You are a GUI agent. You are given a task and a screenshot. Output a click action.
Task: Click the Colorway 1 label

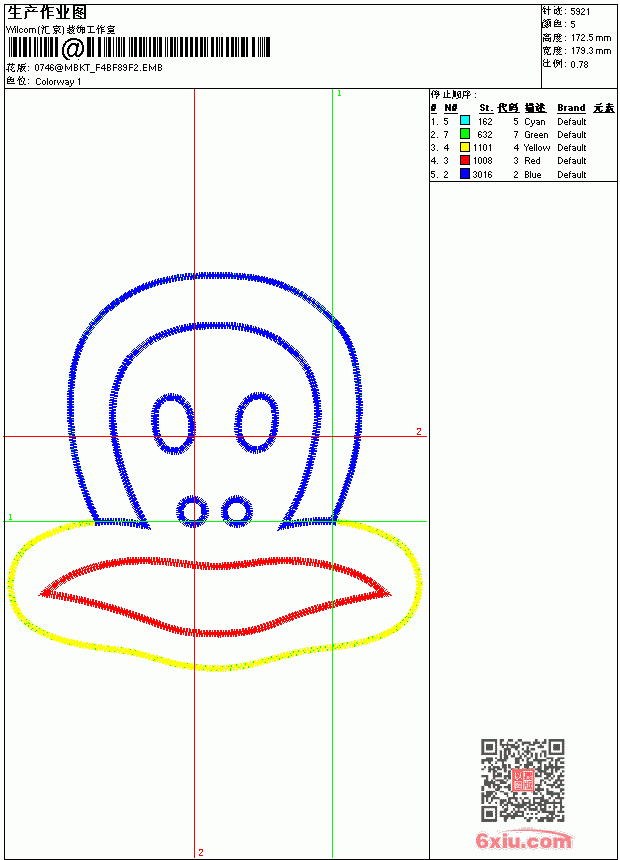pos(58,82)
